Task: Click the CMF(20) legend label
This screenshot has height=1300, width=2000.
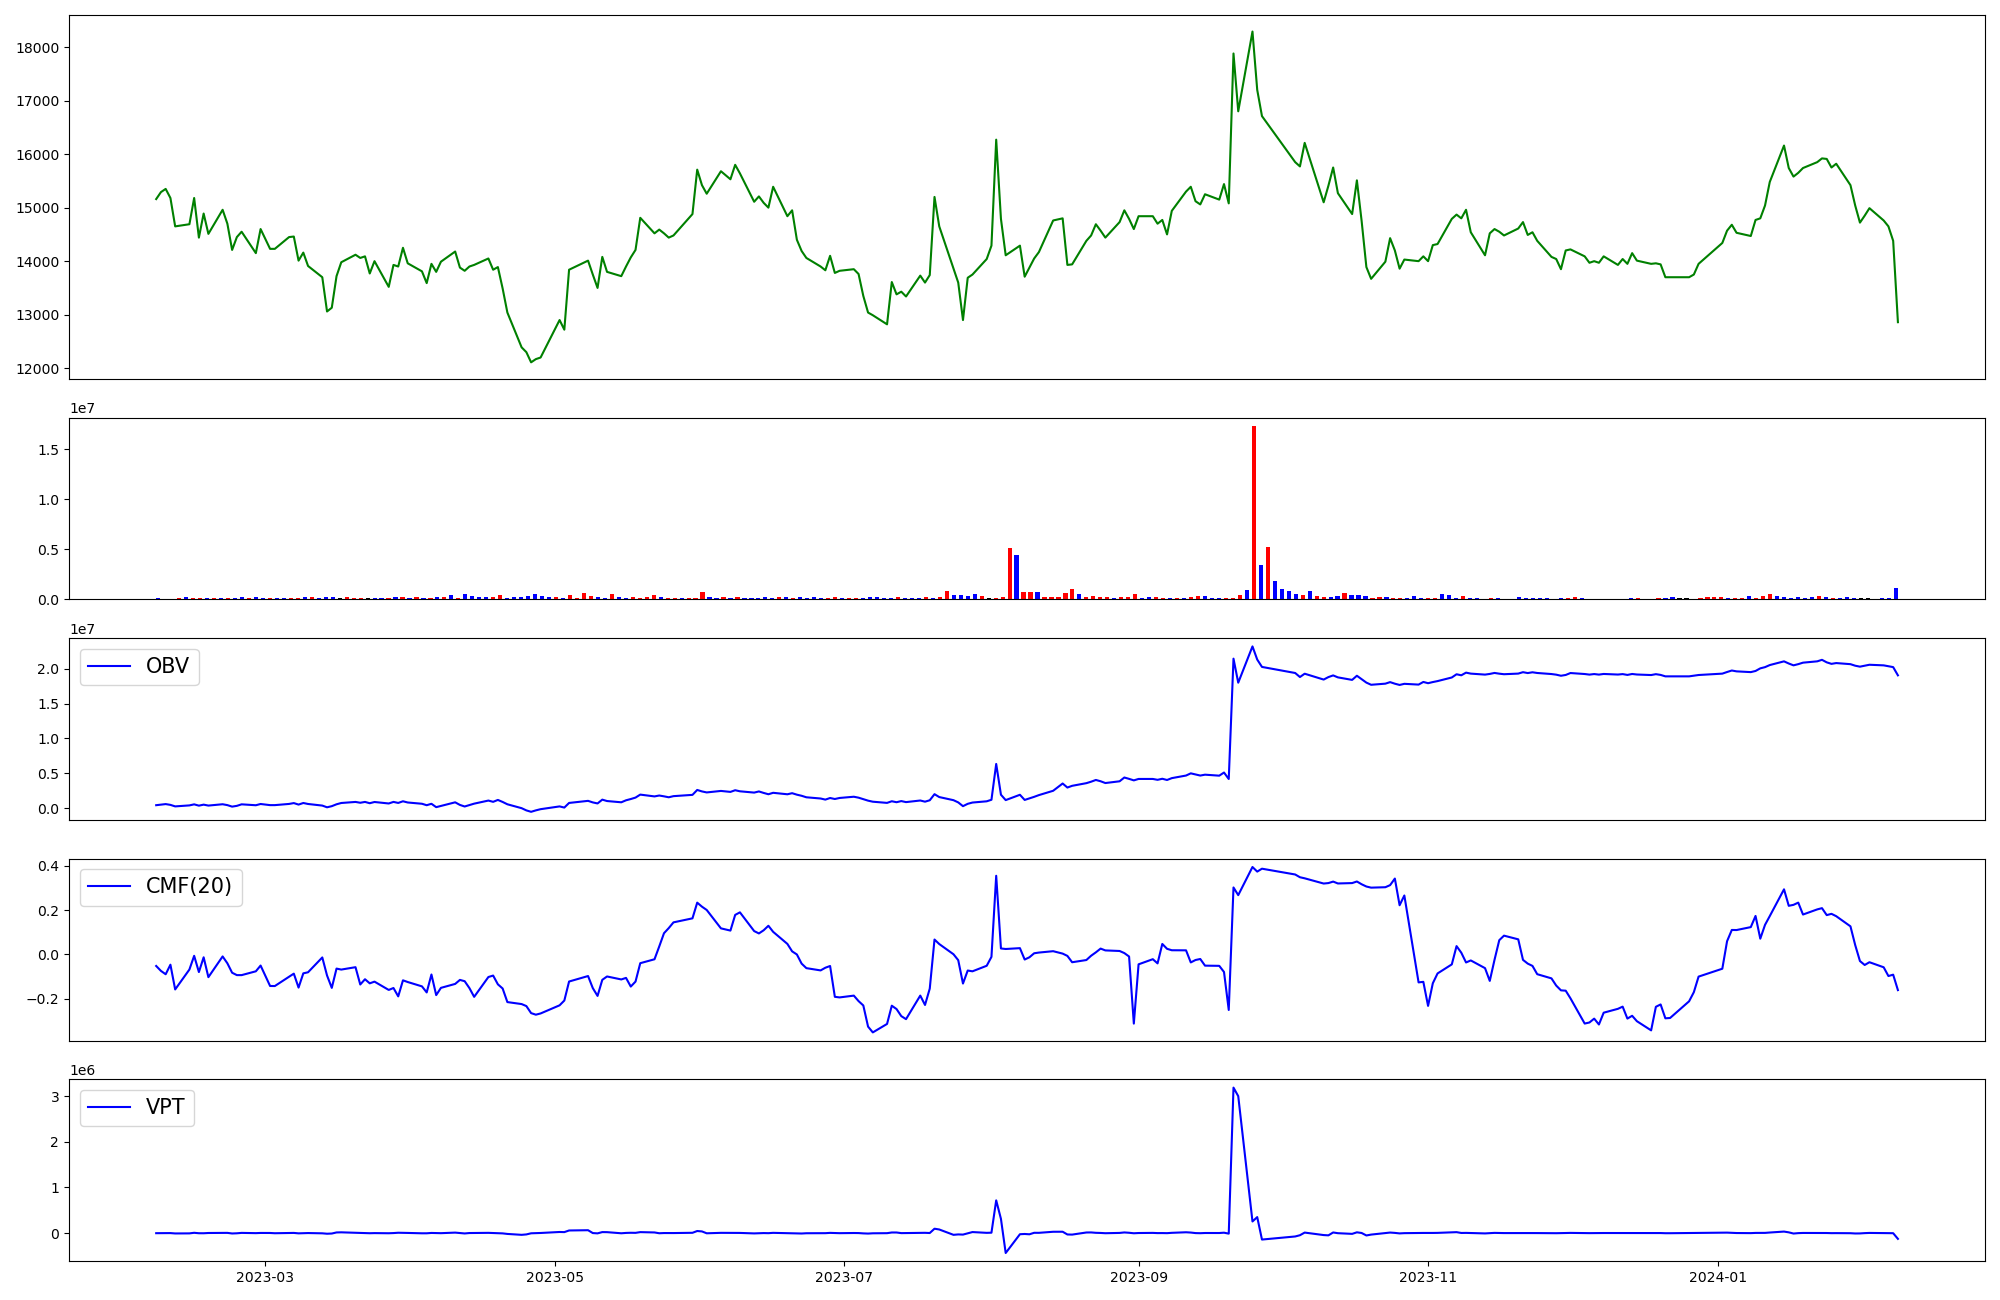Action: pos(189,887)
